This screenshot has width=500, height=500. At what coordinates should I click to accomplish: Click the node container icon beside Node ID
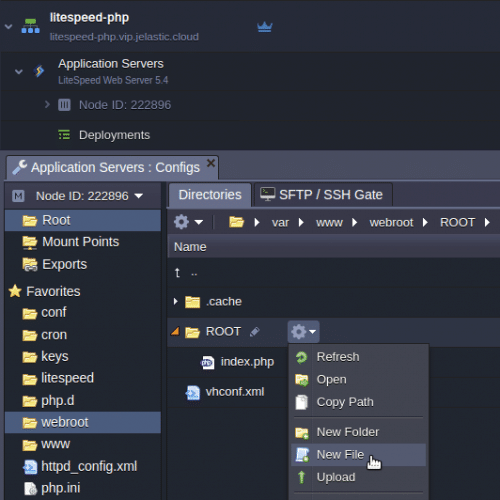pos(64,105)
